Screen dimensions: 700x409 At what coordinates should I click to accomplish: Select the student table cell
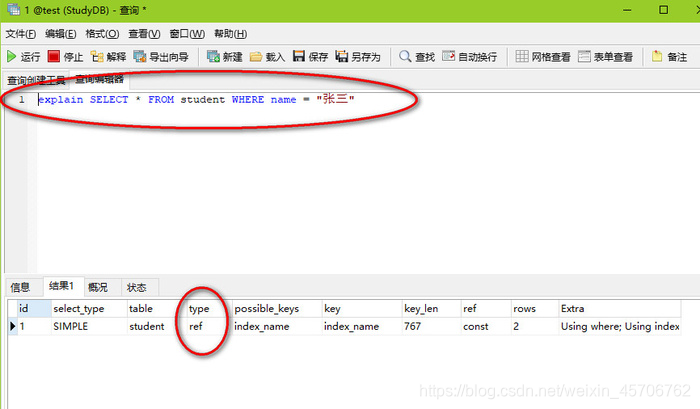tap(157, 326)
